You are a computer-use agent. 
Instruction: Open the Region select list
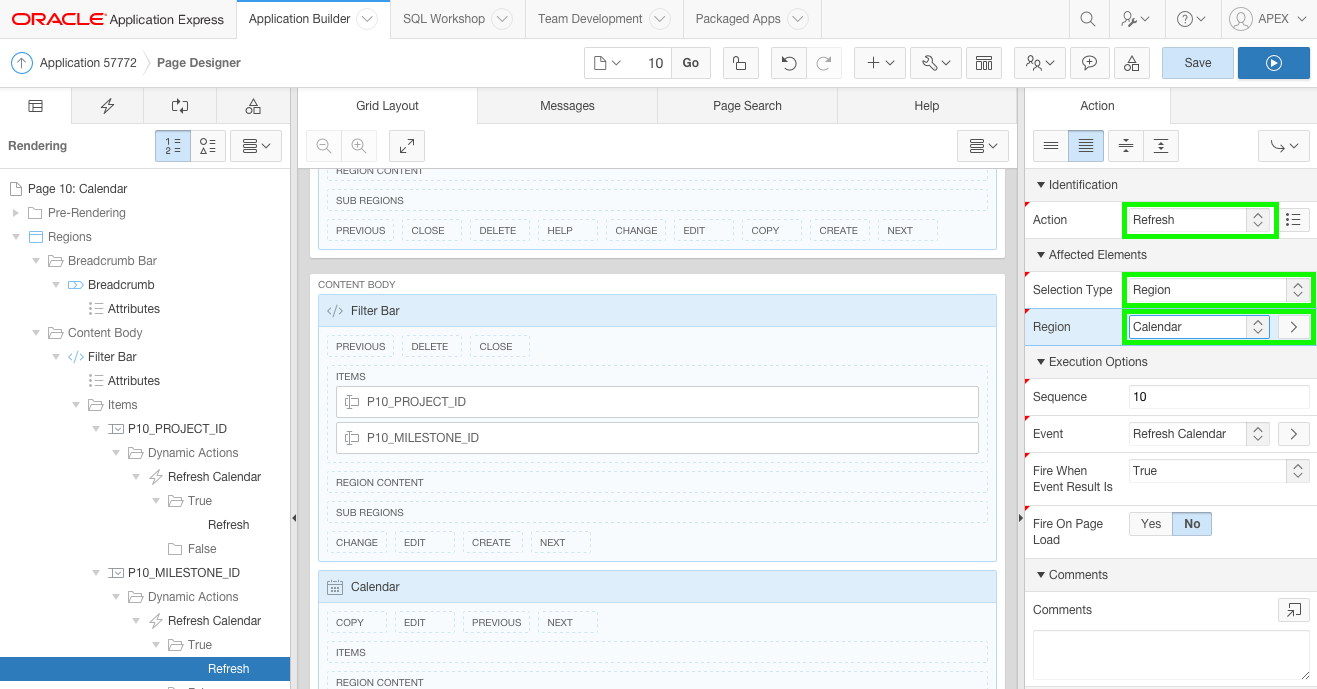point(1199,327)
